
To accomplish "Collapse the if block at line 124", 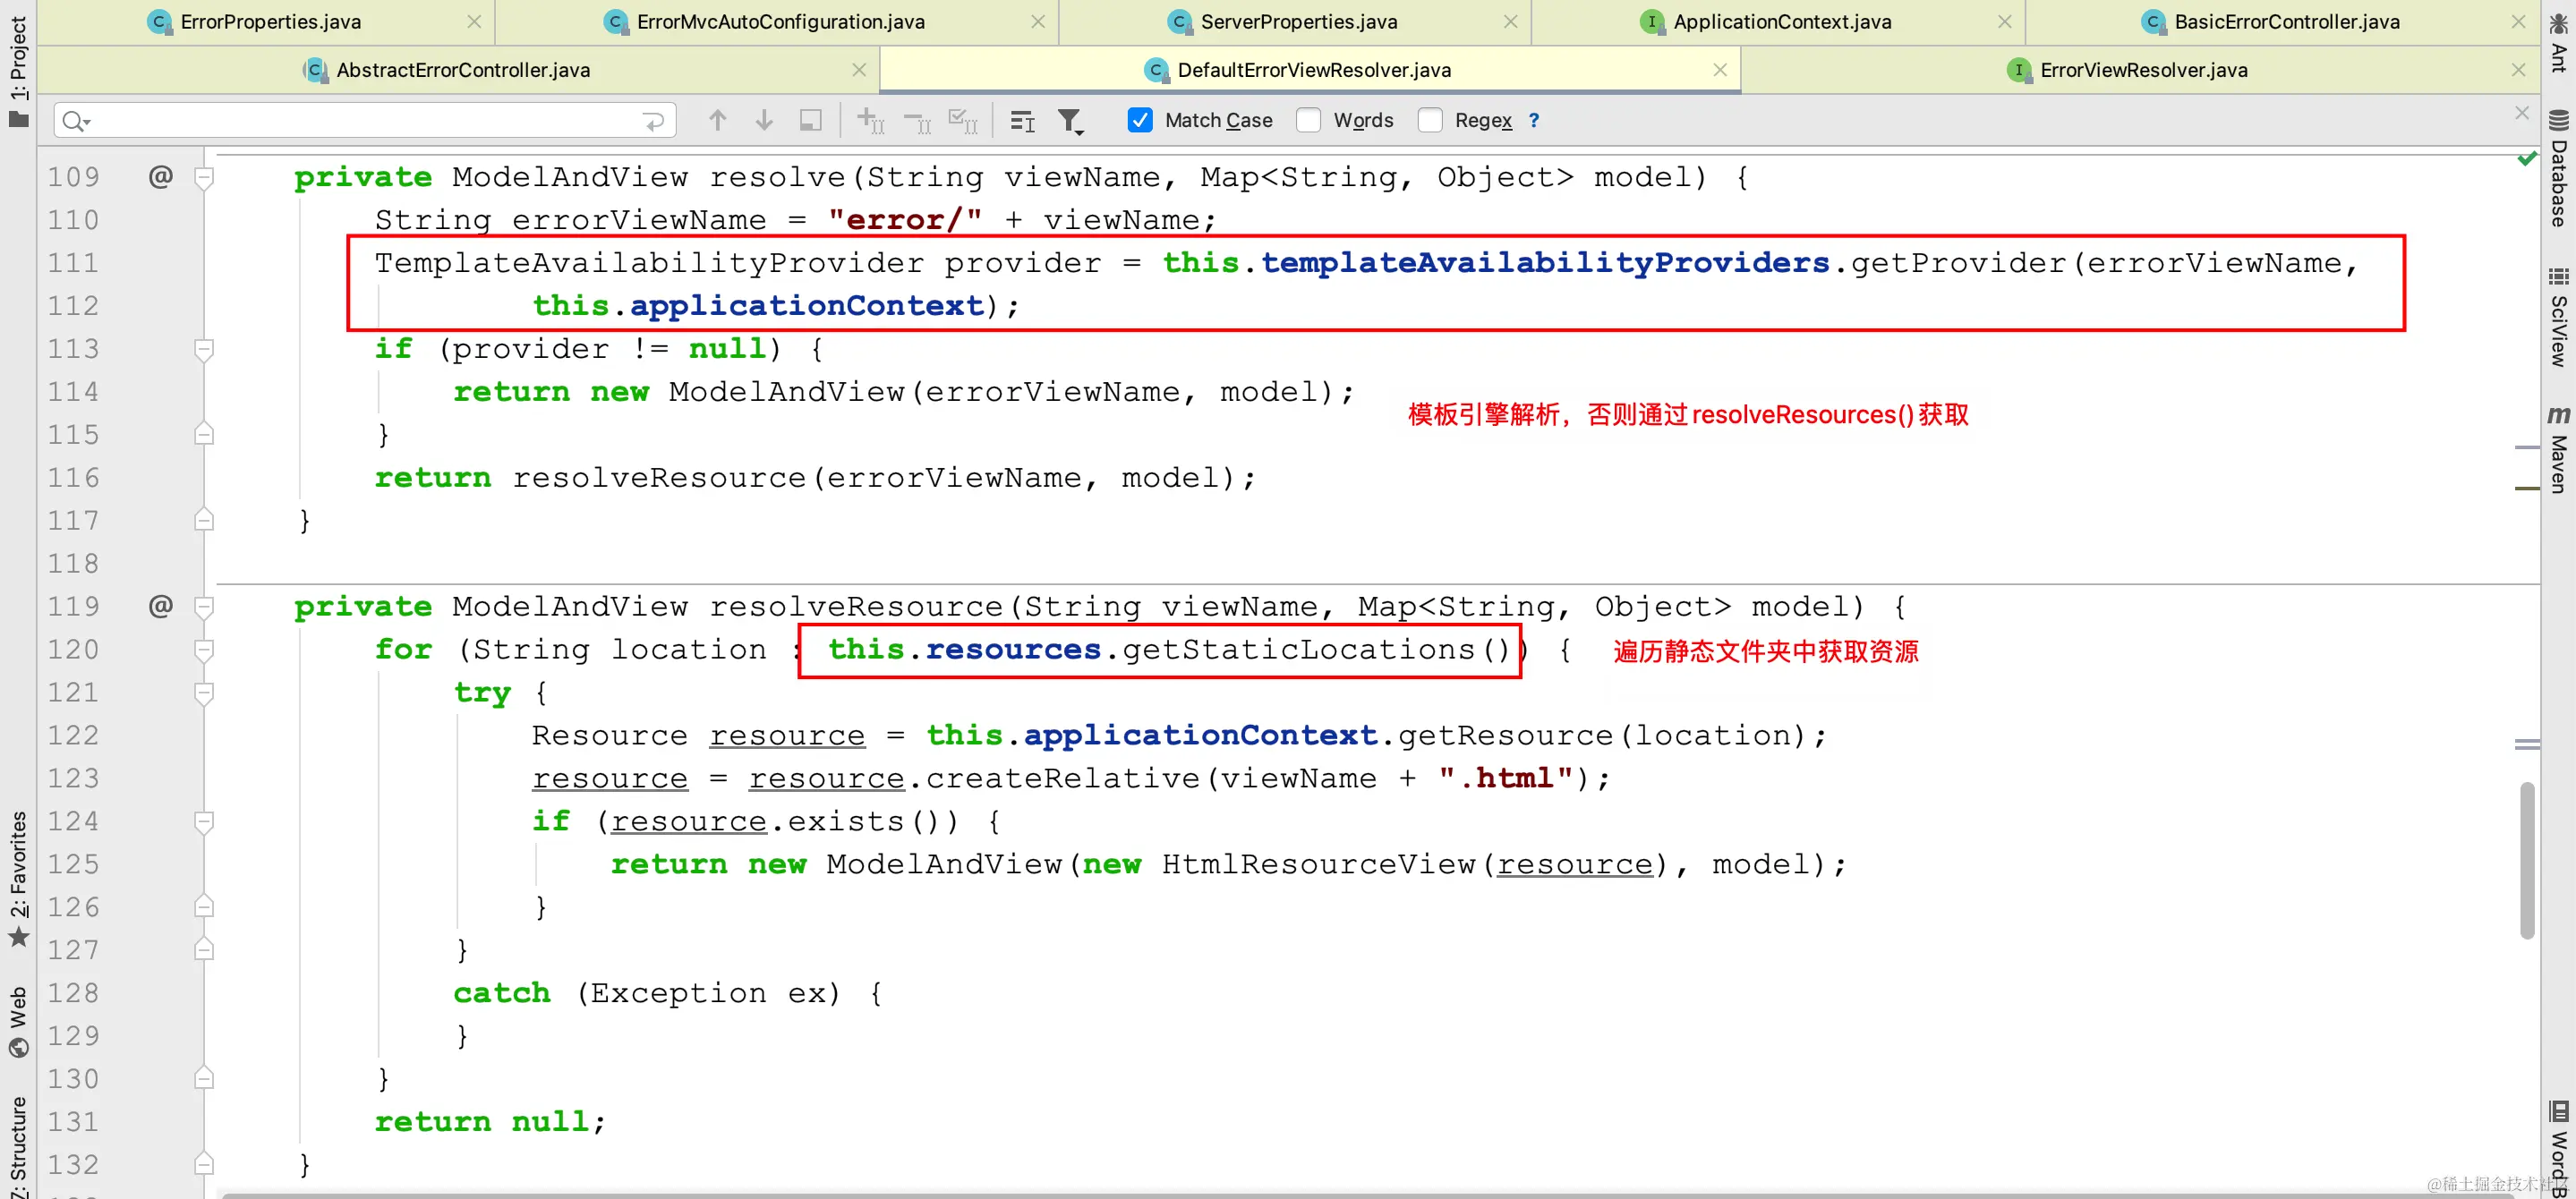I will [x=204, y=822].
